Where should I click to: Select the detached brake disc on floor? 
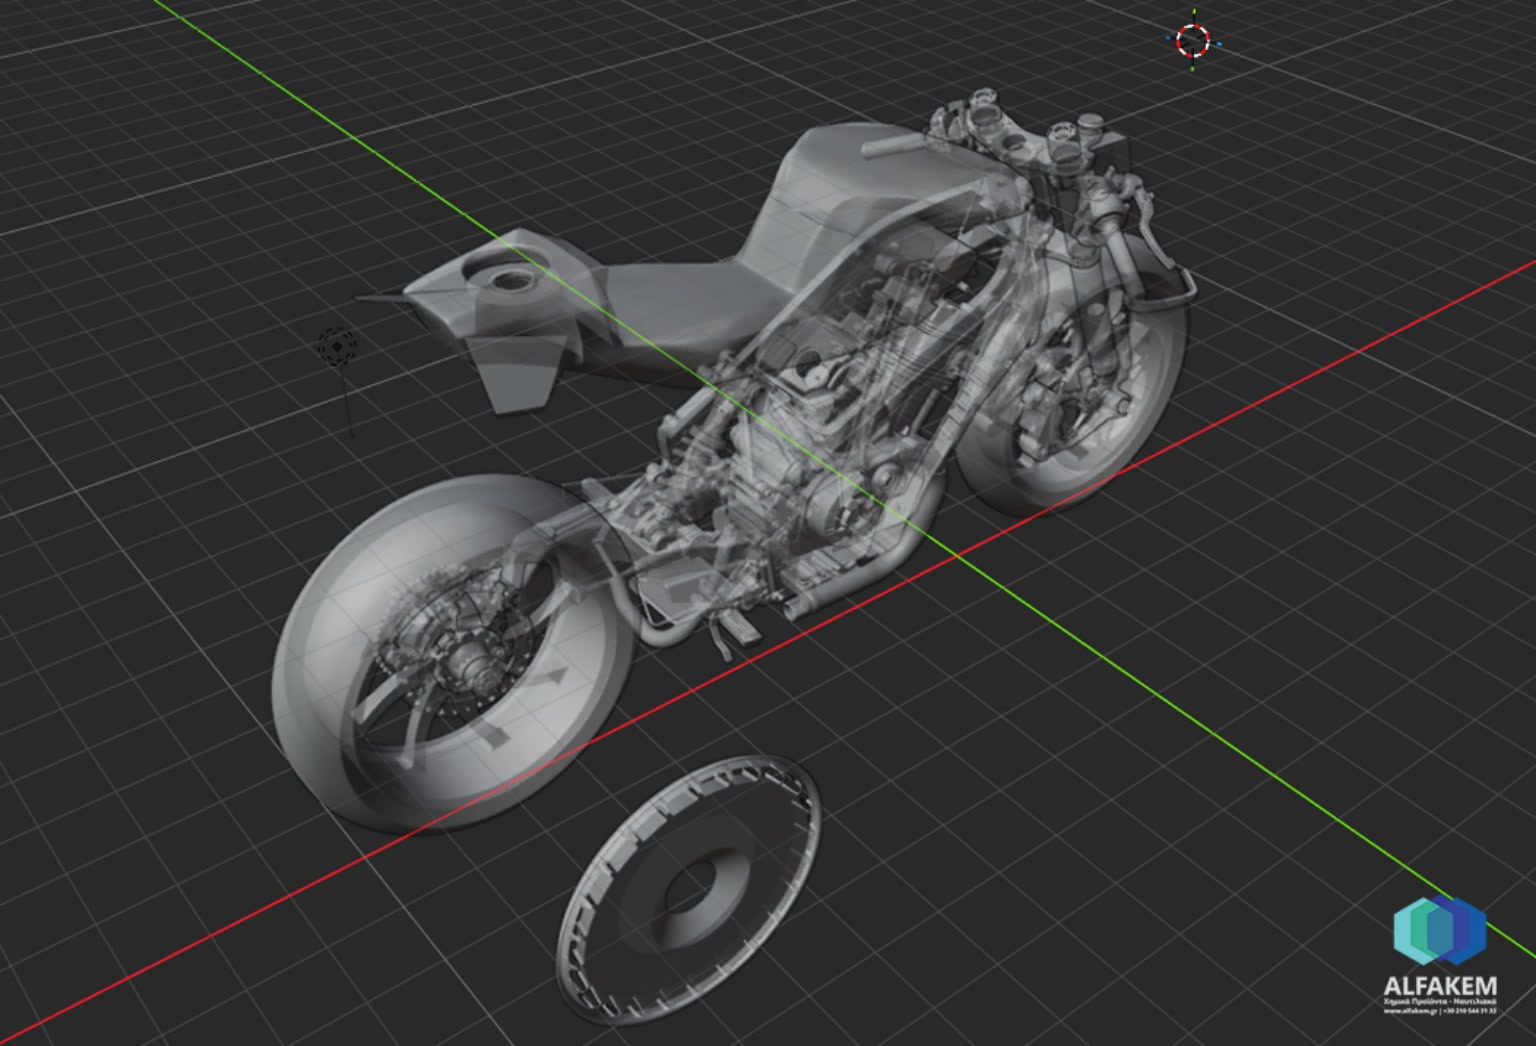pos(690,888)
